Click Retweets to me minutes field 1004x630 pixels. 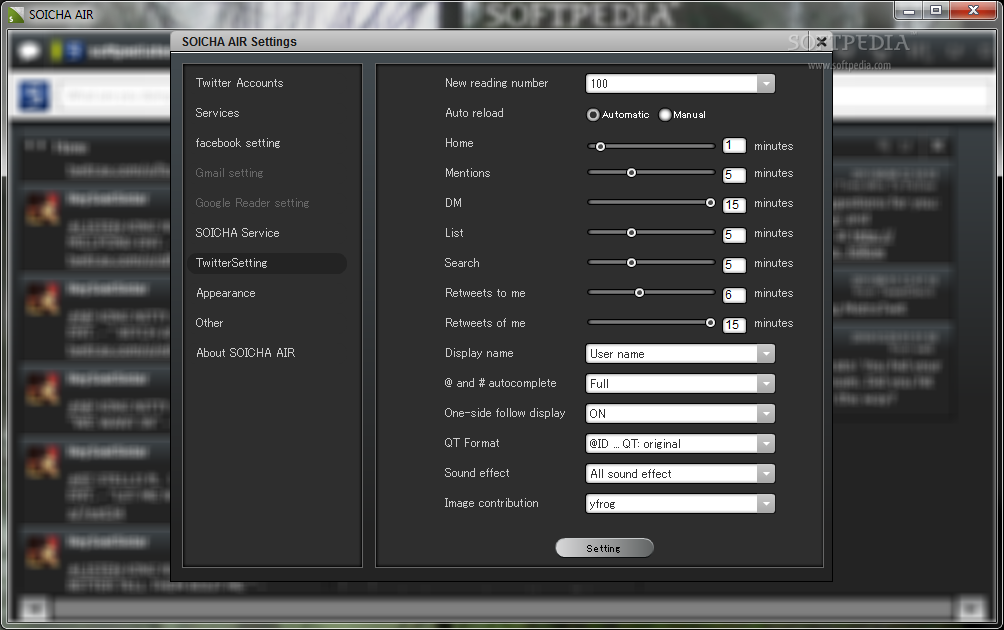click(x=734, y=295)
